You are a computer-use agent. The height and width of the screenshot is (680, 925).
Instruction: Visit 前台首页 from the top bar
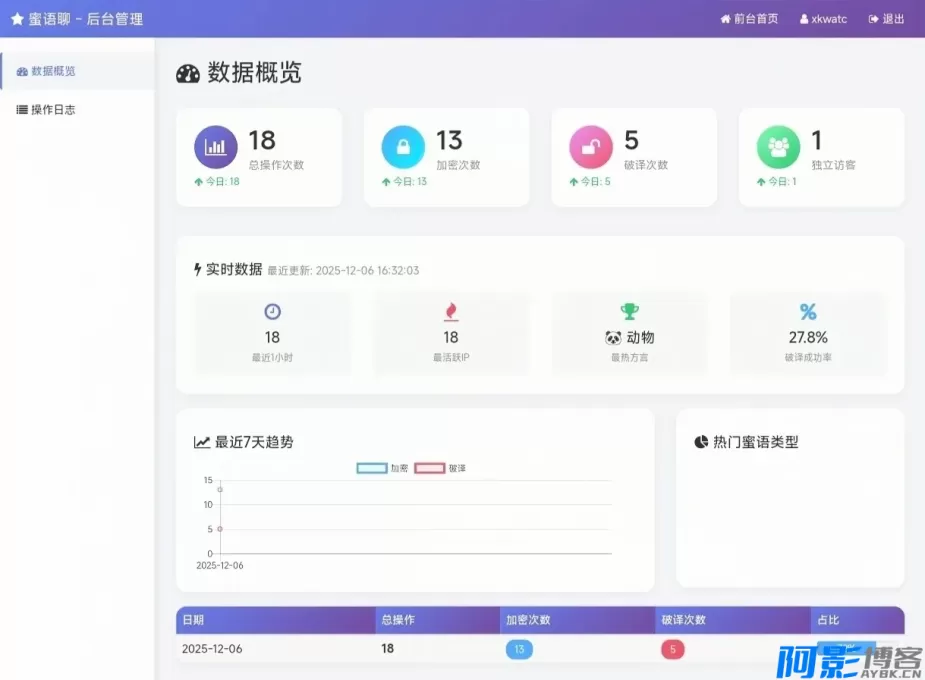coord(749,18)
